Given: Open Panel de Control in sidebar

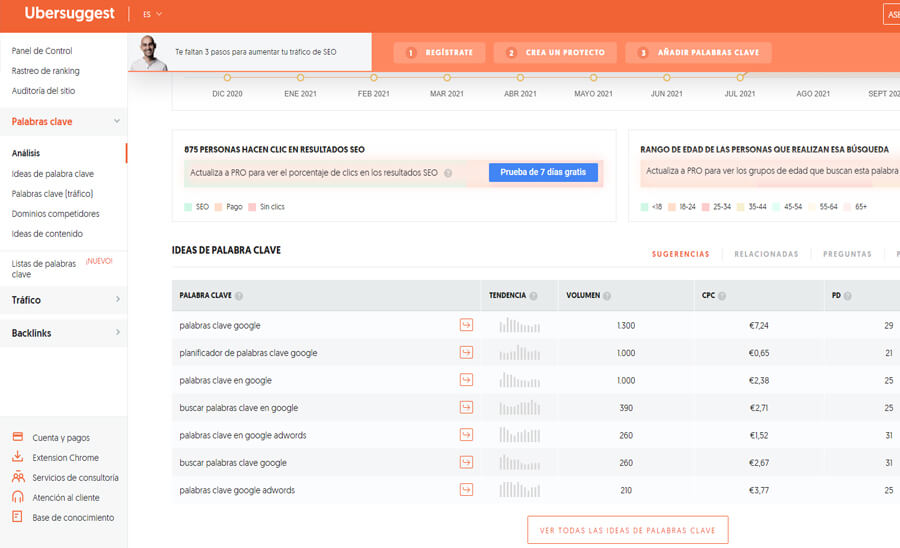Looking at the screenshot, I should pos(42,50).
